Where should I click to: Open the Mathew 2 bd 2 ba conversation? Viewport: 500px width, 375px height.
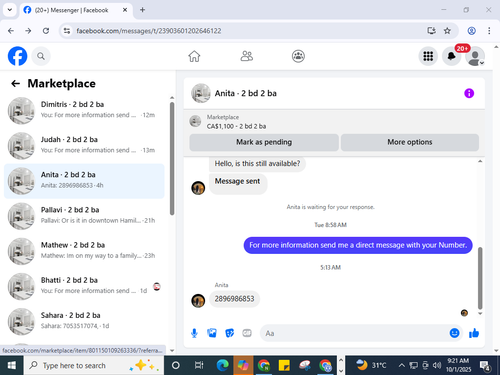coord(84,251)
